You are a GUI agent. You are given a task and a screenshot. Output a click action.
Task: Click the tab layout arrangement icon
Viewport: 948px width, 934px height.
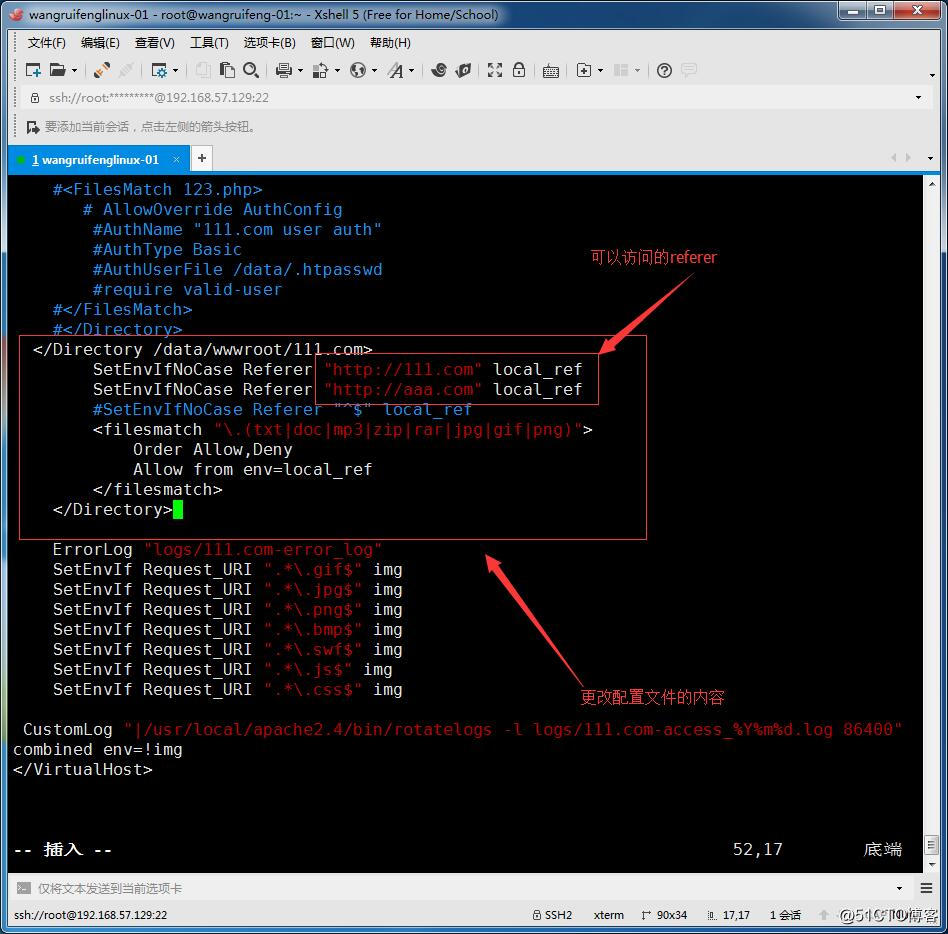click(621, 71)
